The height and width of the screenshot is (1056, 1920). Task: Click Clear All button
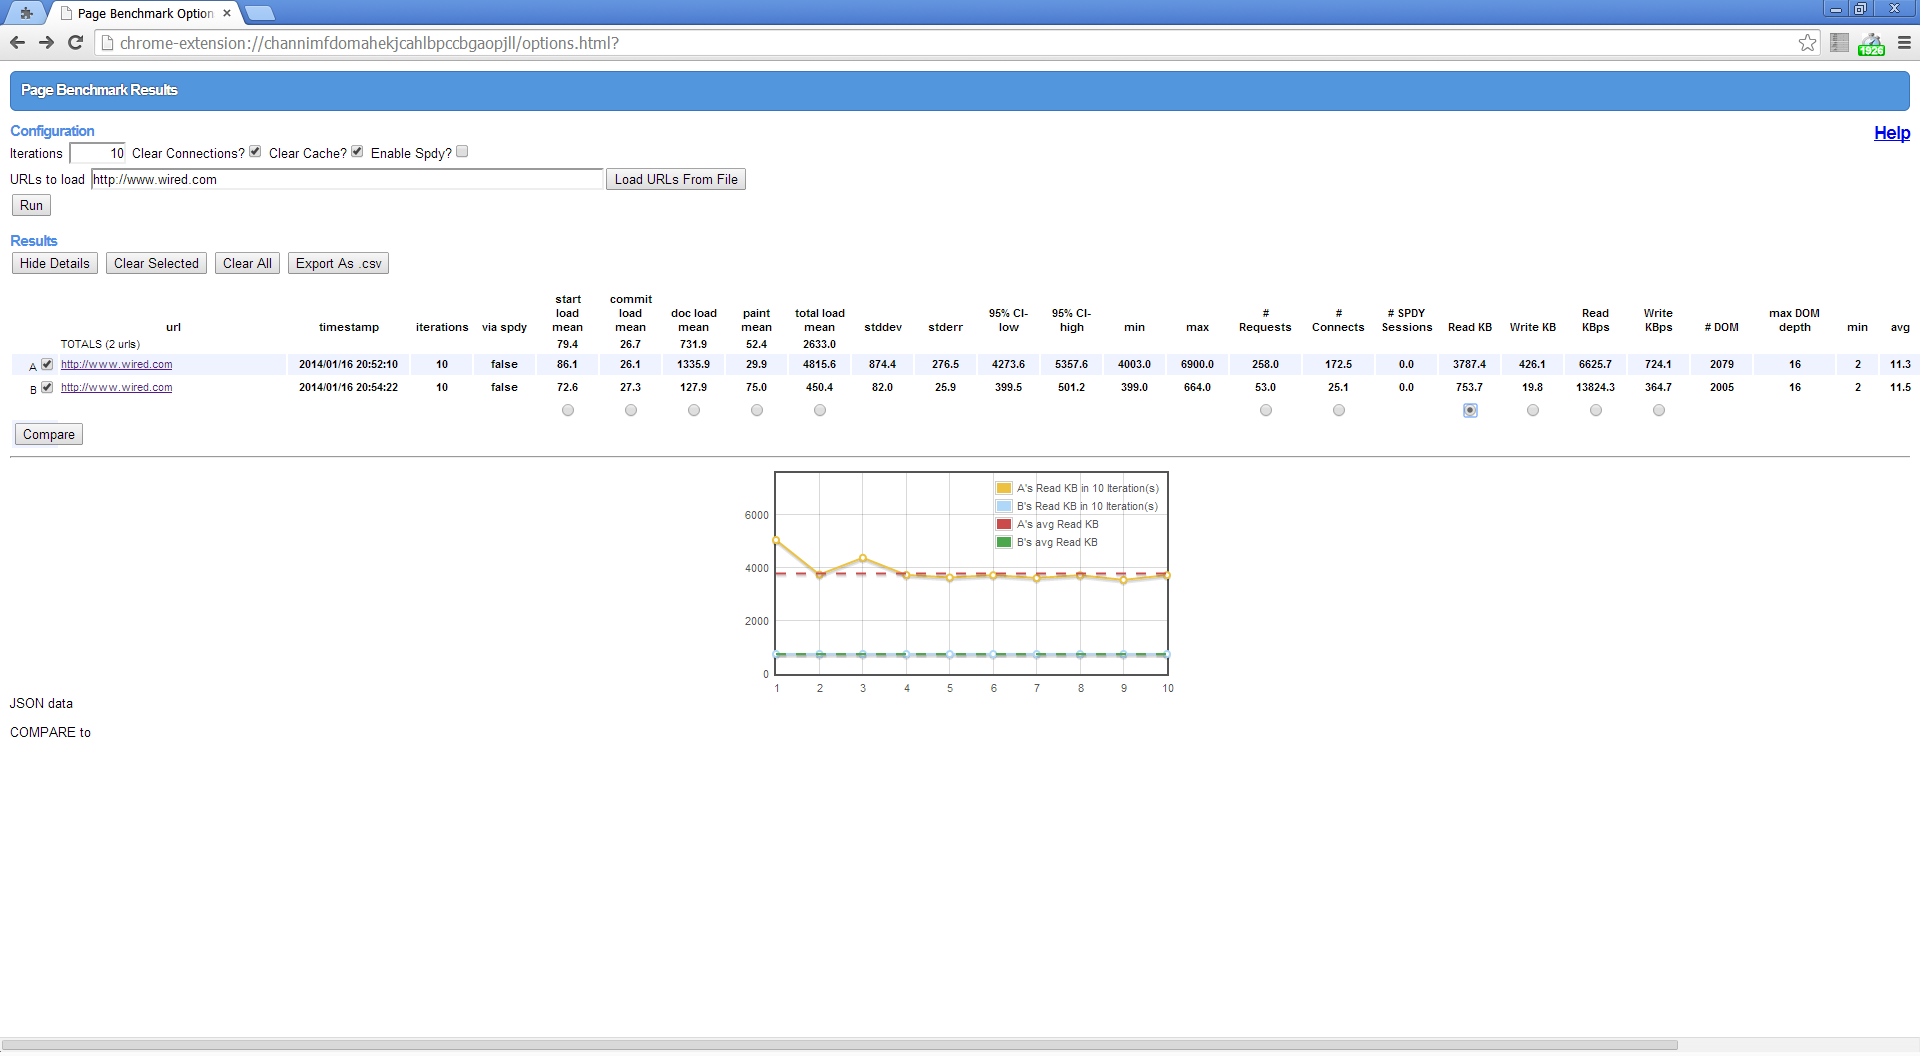247,263
